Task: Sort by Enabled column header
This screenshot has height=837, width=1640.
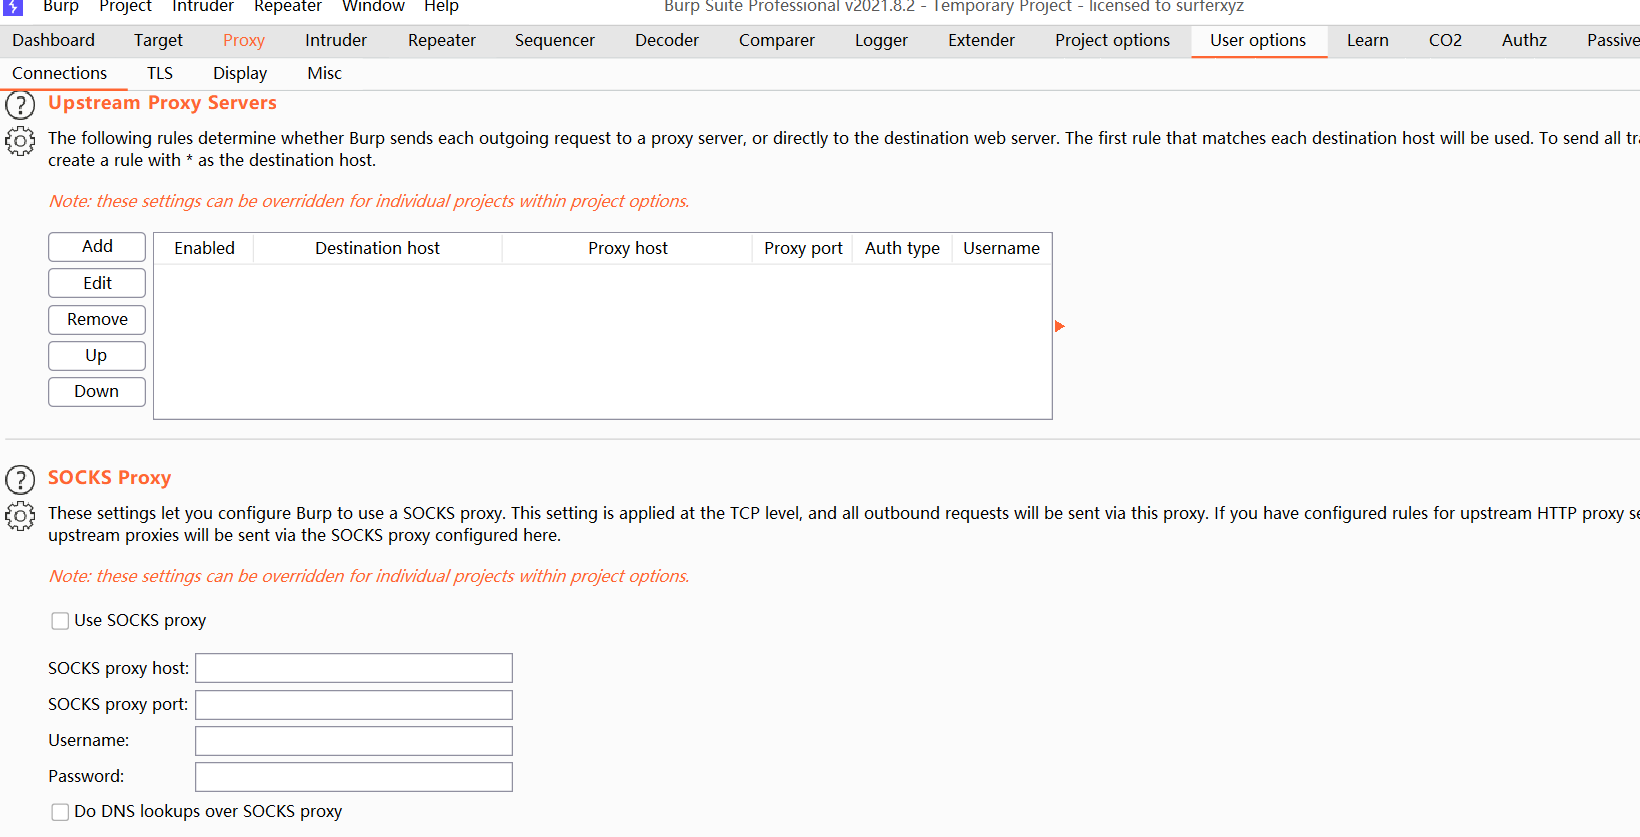Action: 204,248
